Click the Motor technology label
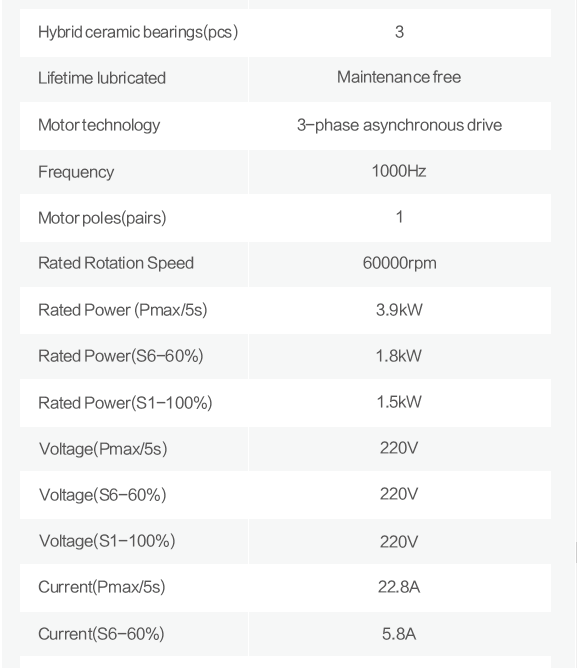 point(99,125)
